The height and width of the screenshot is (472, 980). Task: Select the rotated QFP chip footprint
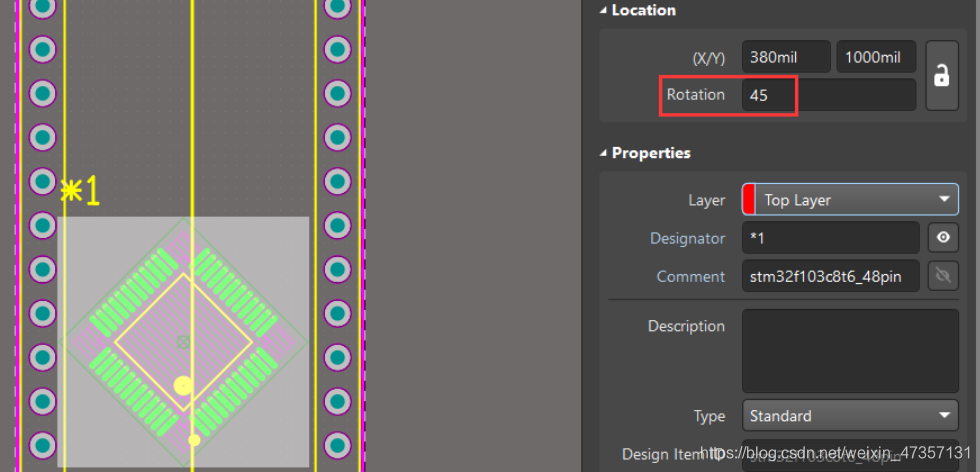click(x=183, y=342)
